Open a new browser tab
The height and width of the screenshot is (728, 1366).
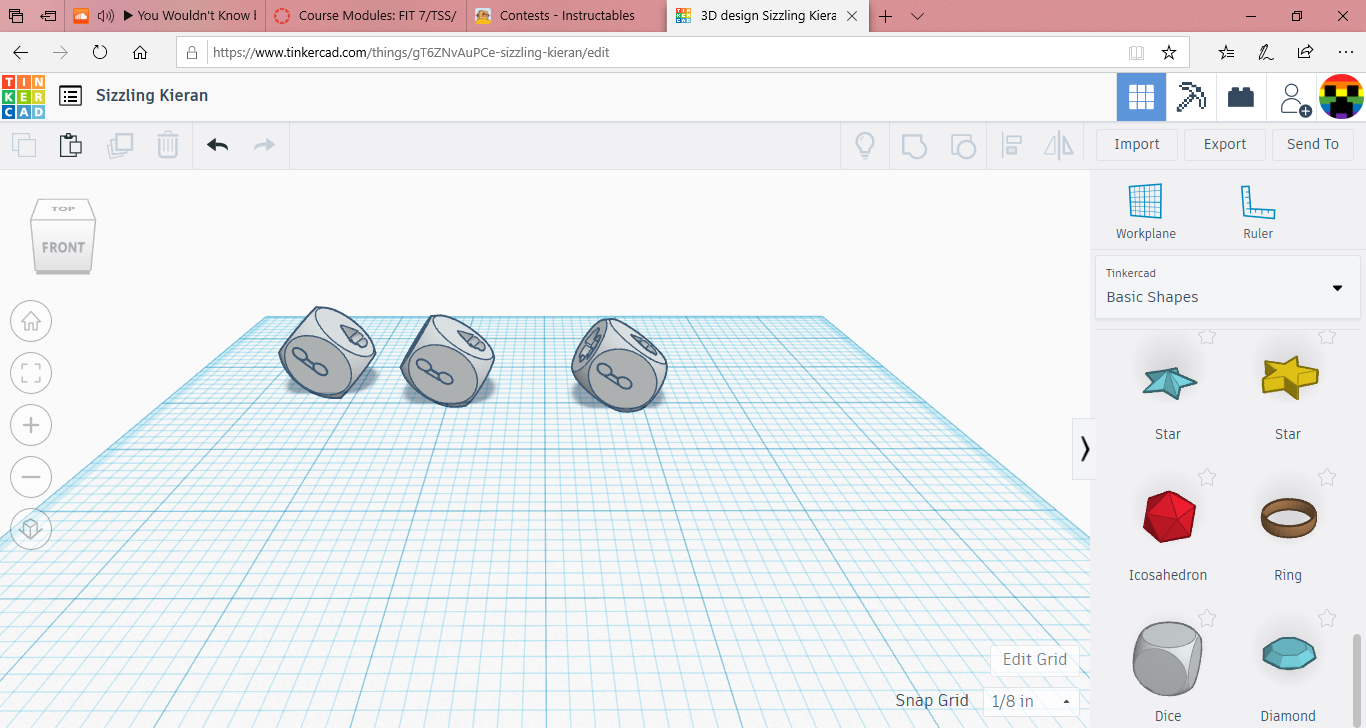[885, 15]
